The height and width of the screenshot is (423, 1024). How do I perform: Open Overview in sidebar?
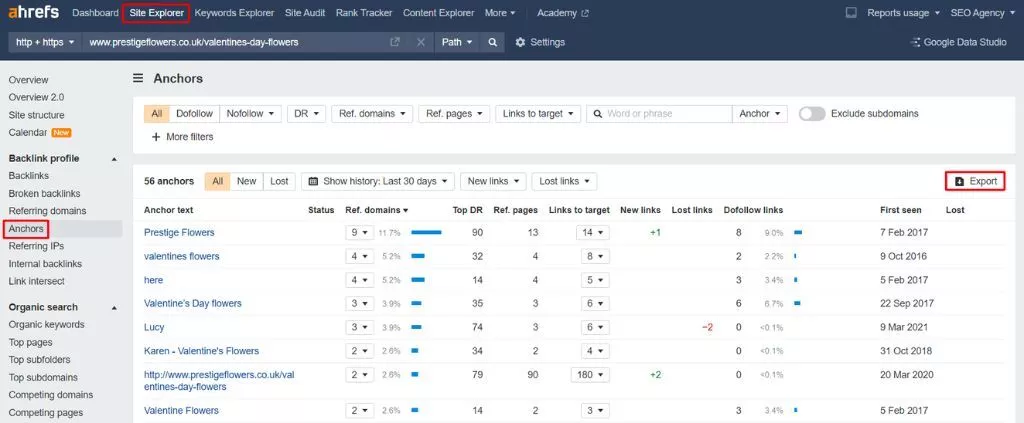[28, 80]
